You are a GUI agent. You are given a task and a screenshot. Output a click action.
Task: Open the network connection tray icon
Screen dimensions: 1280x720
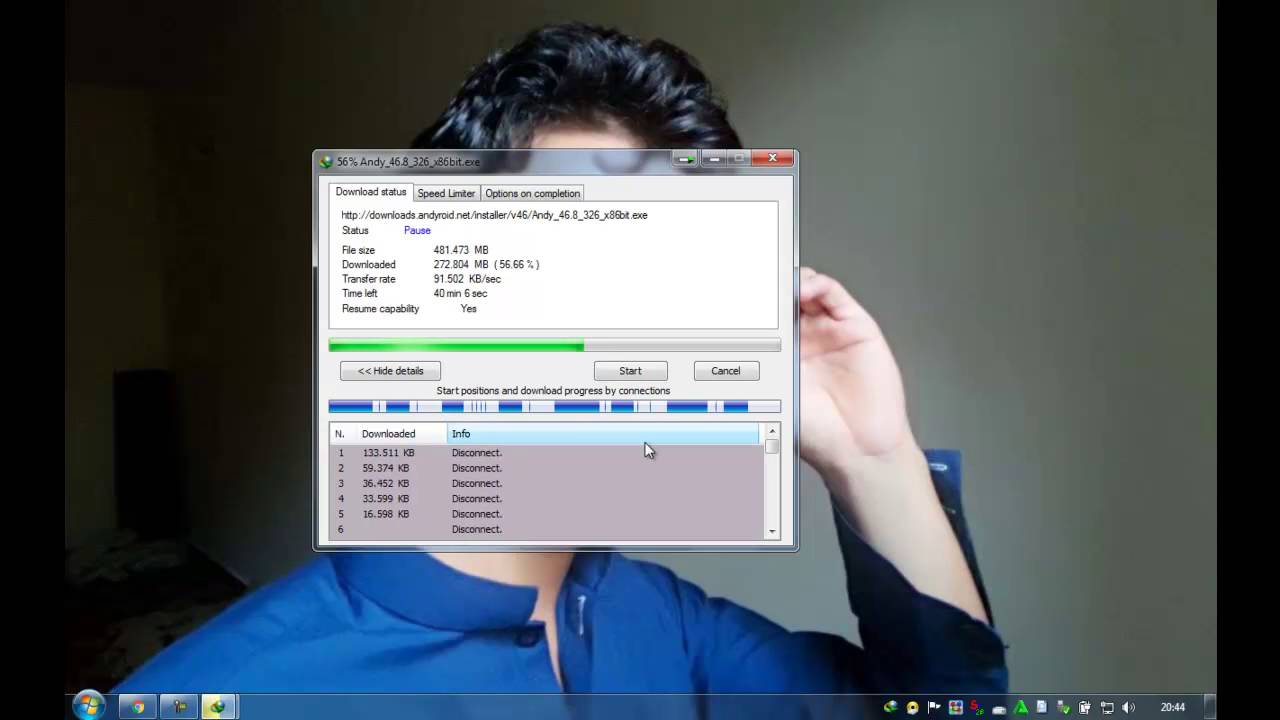pos(1107,707)
